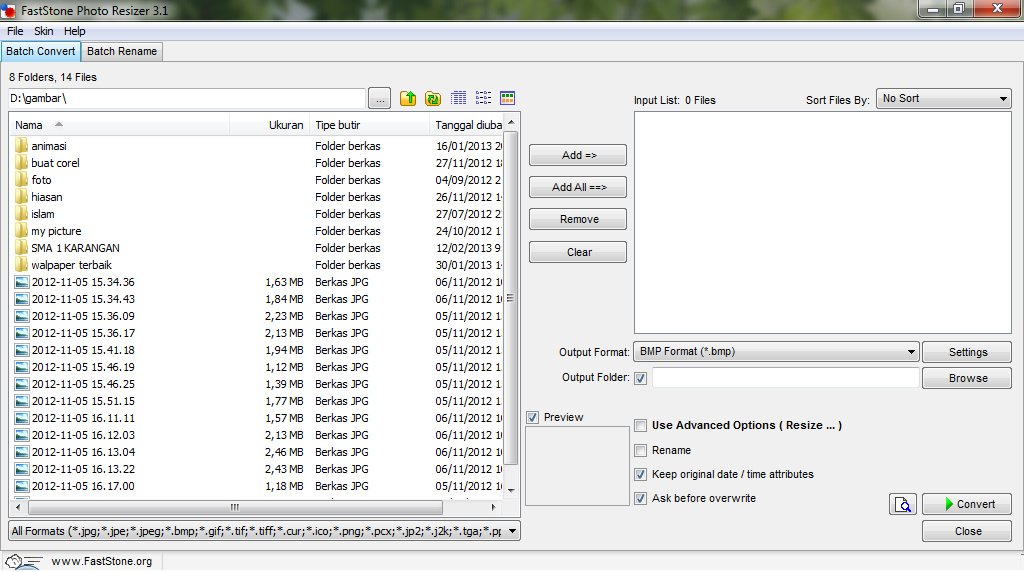Screen dimensions: 1026x572
Task: Go up one folder level icon
Action: coord(408,98)
